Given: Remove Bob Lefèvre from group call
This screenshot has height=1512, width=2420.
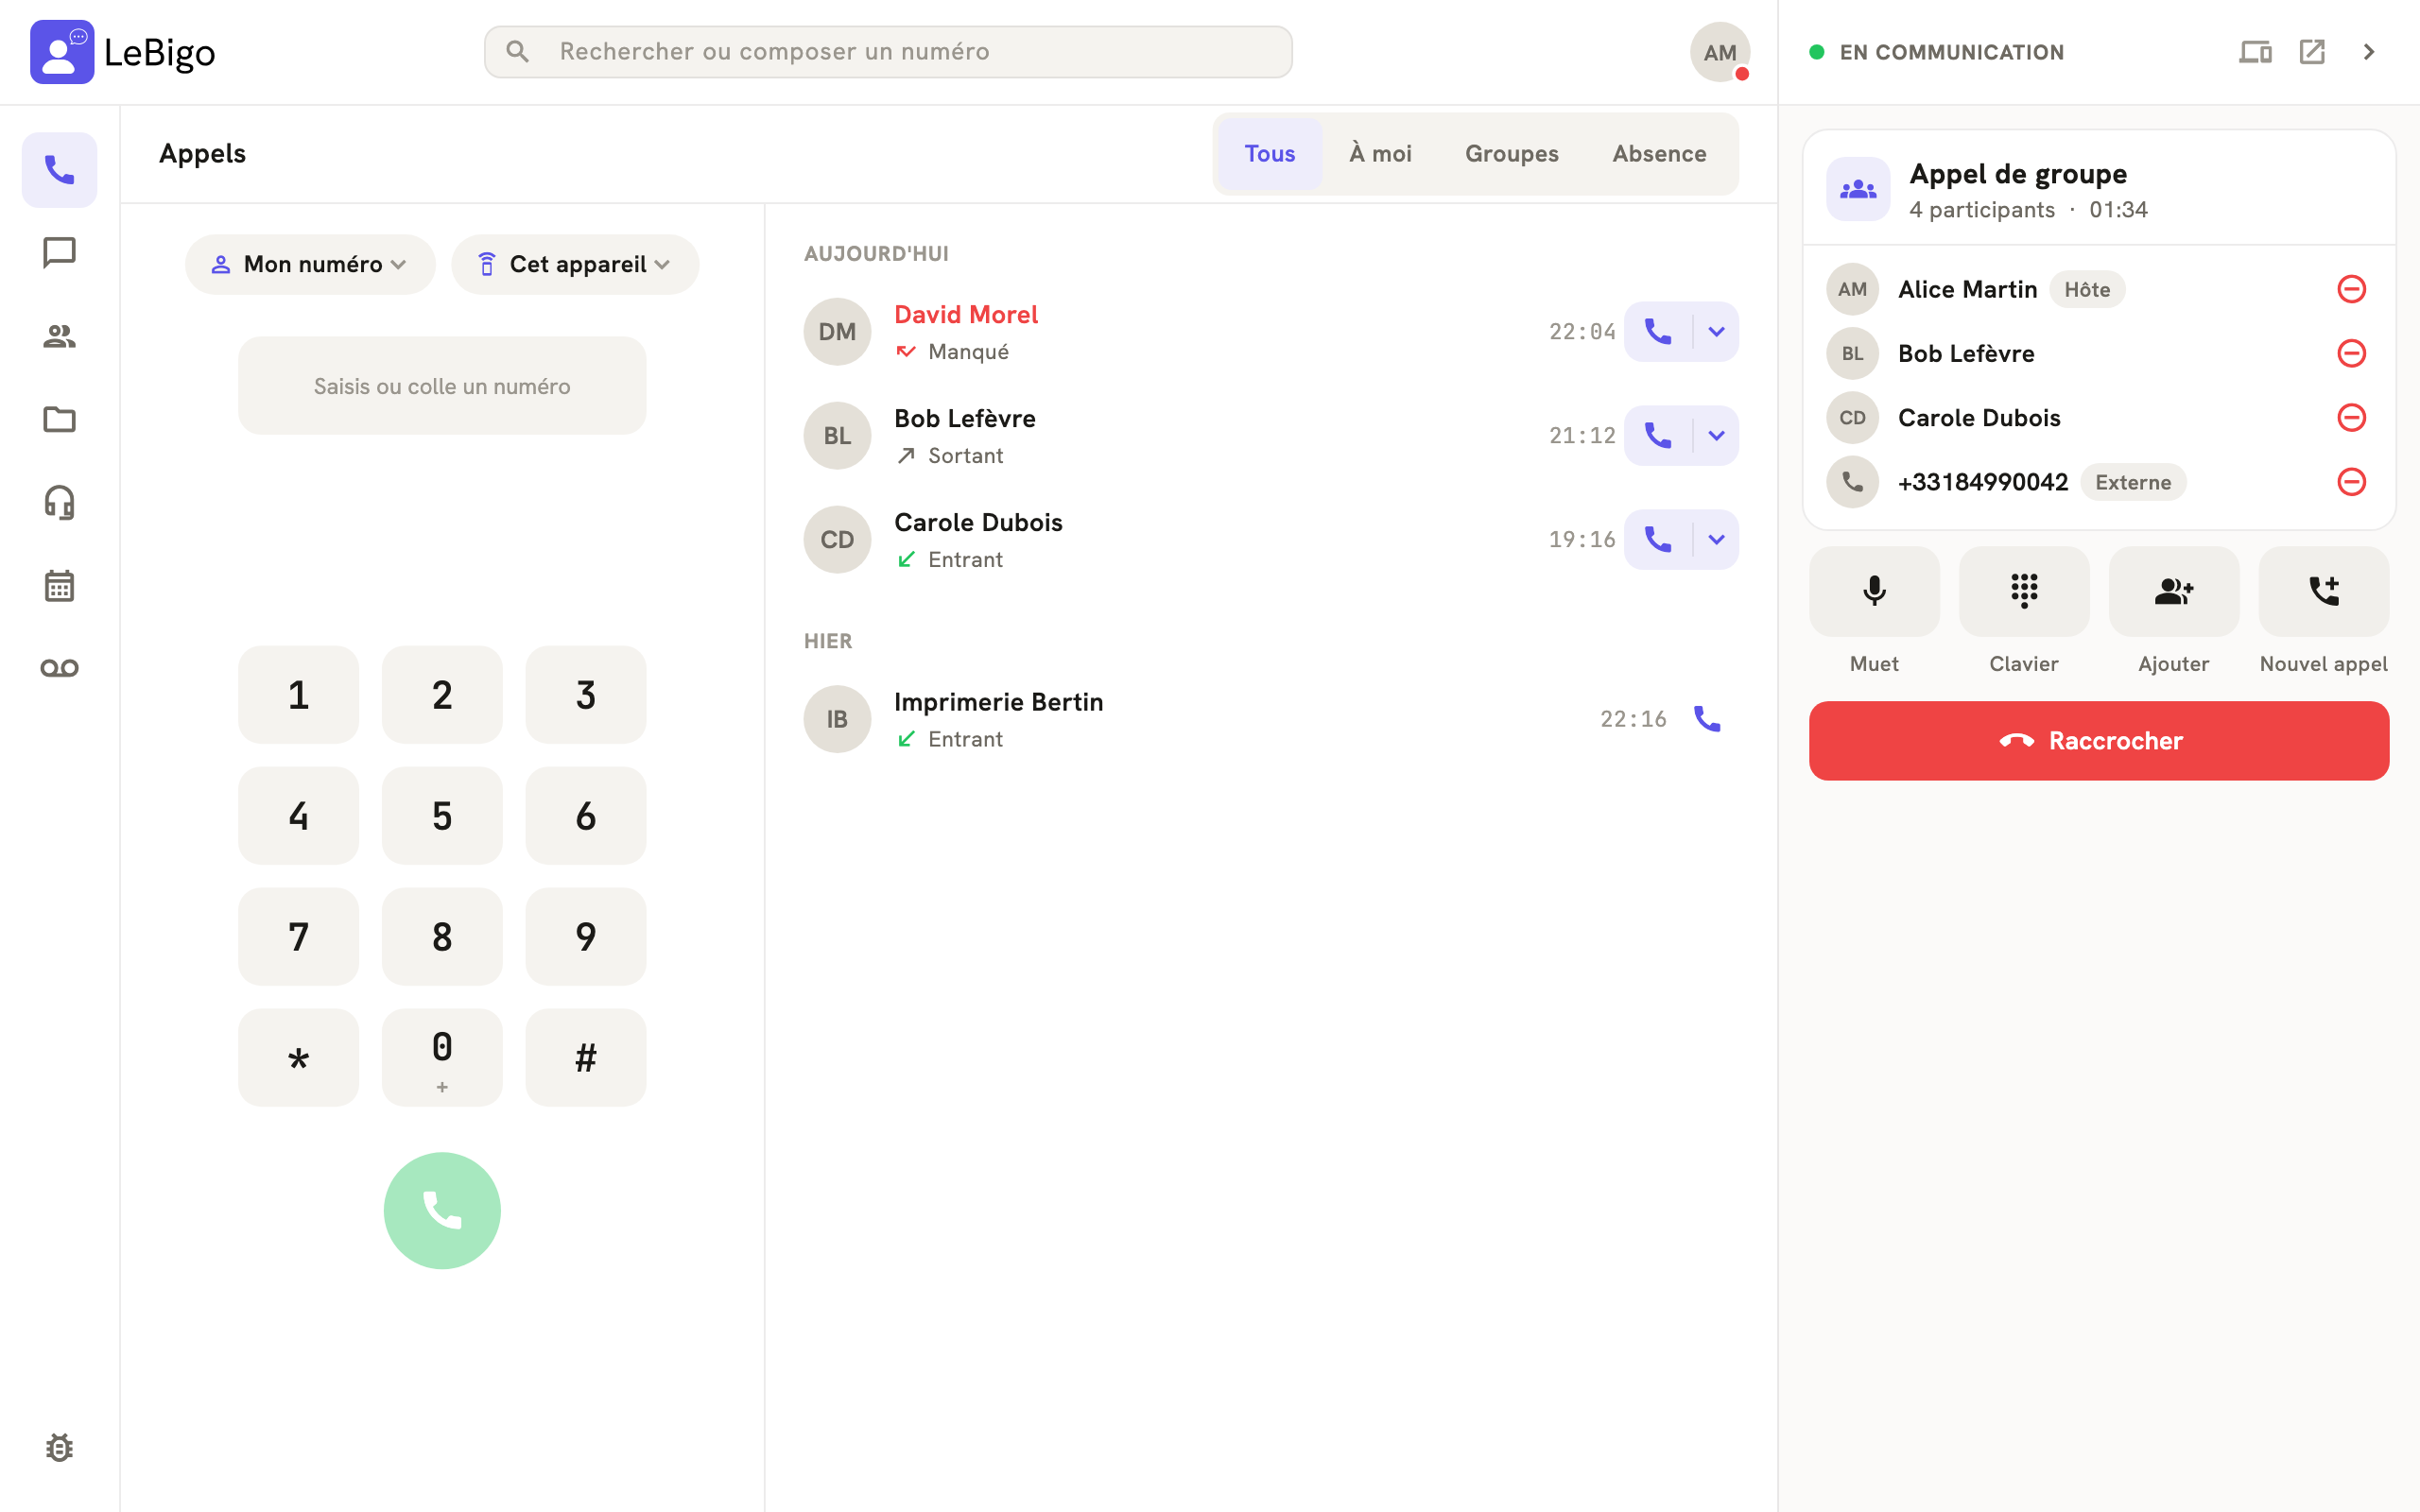Looking at the screenshot, I should [2351, 353].
